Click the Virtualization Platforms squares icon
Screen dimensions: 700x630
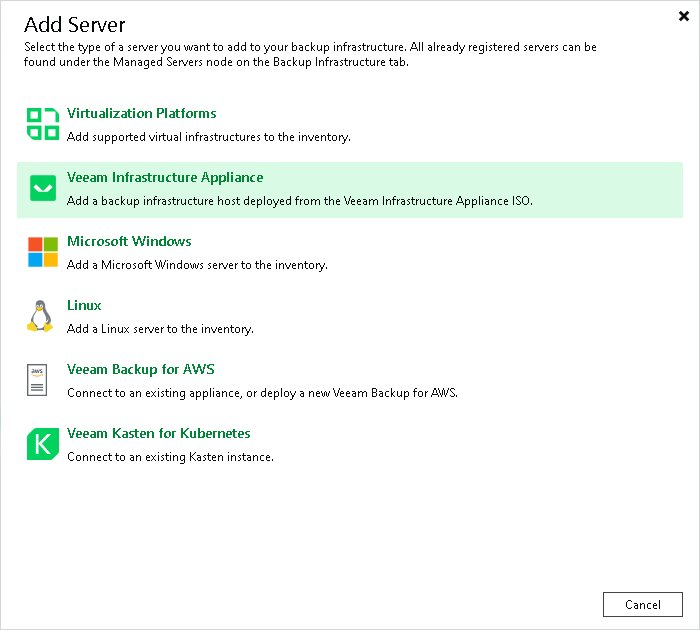(43, 124)
